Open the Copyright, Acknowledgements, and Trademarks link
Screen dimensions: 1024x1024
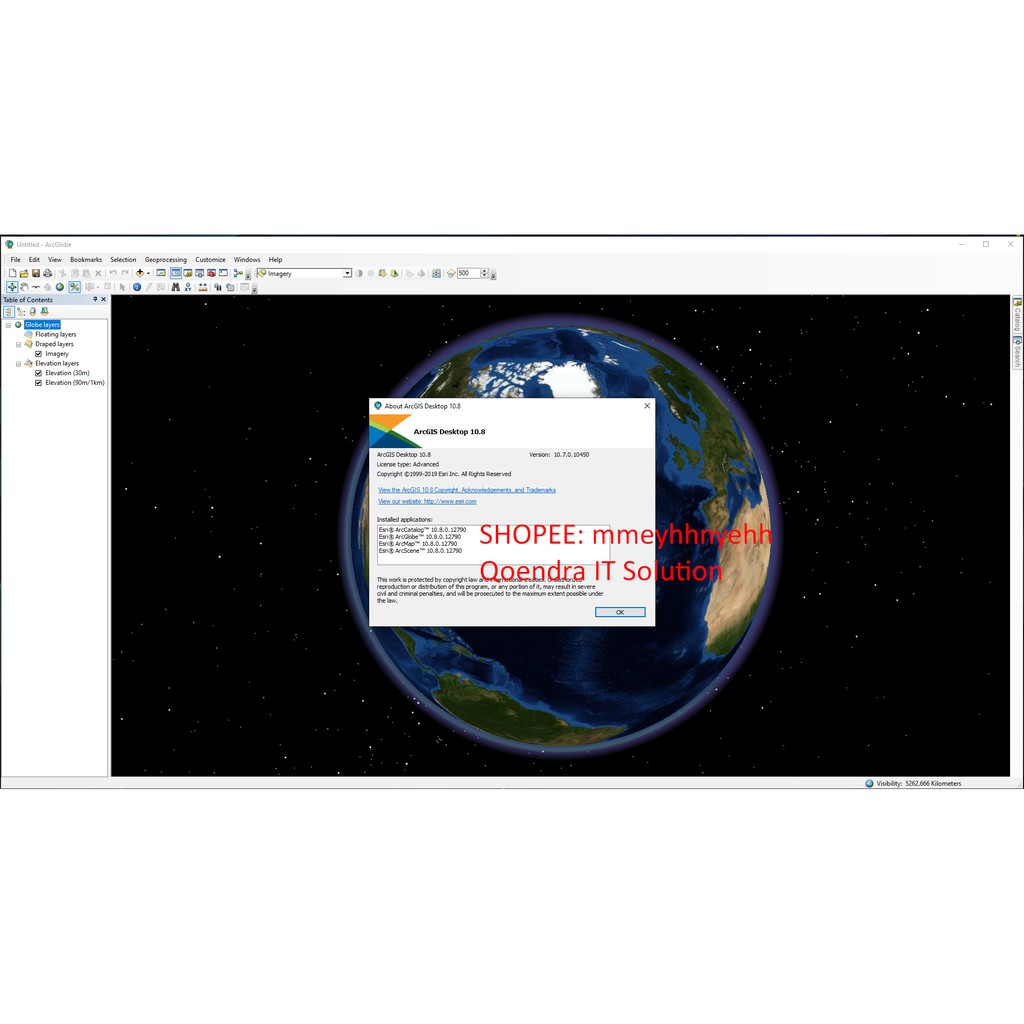point(467,490)
